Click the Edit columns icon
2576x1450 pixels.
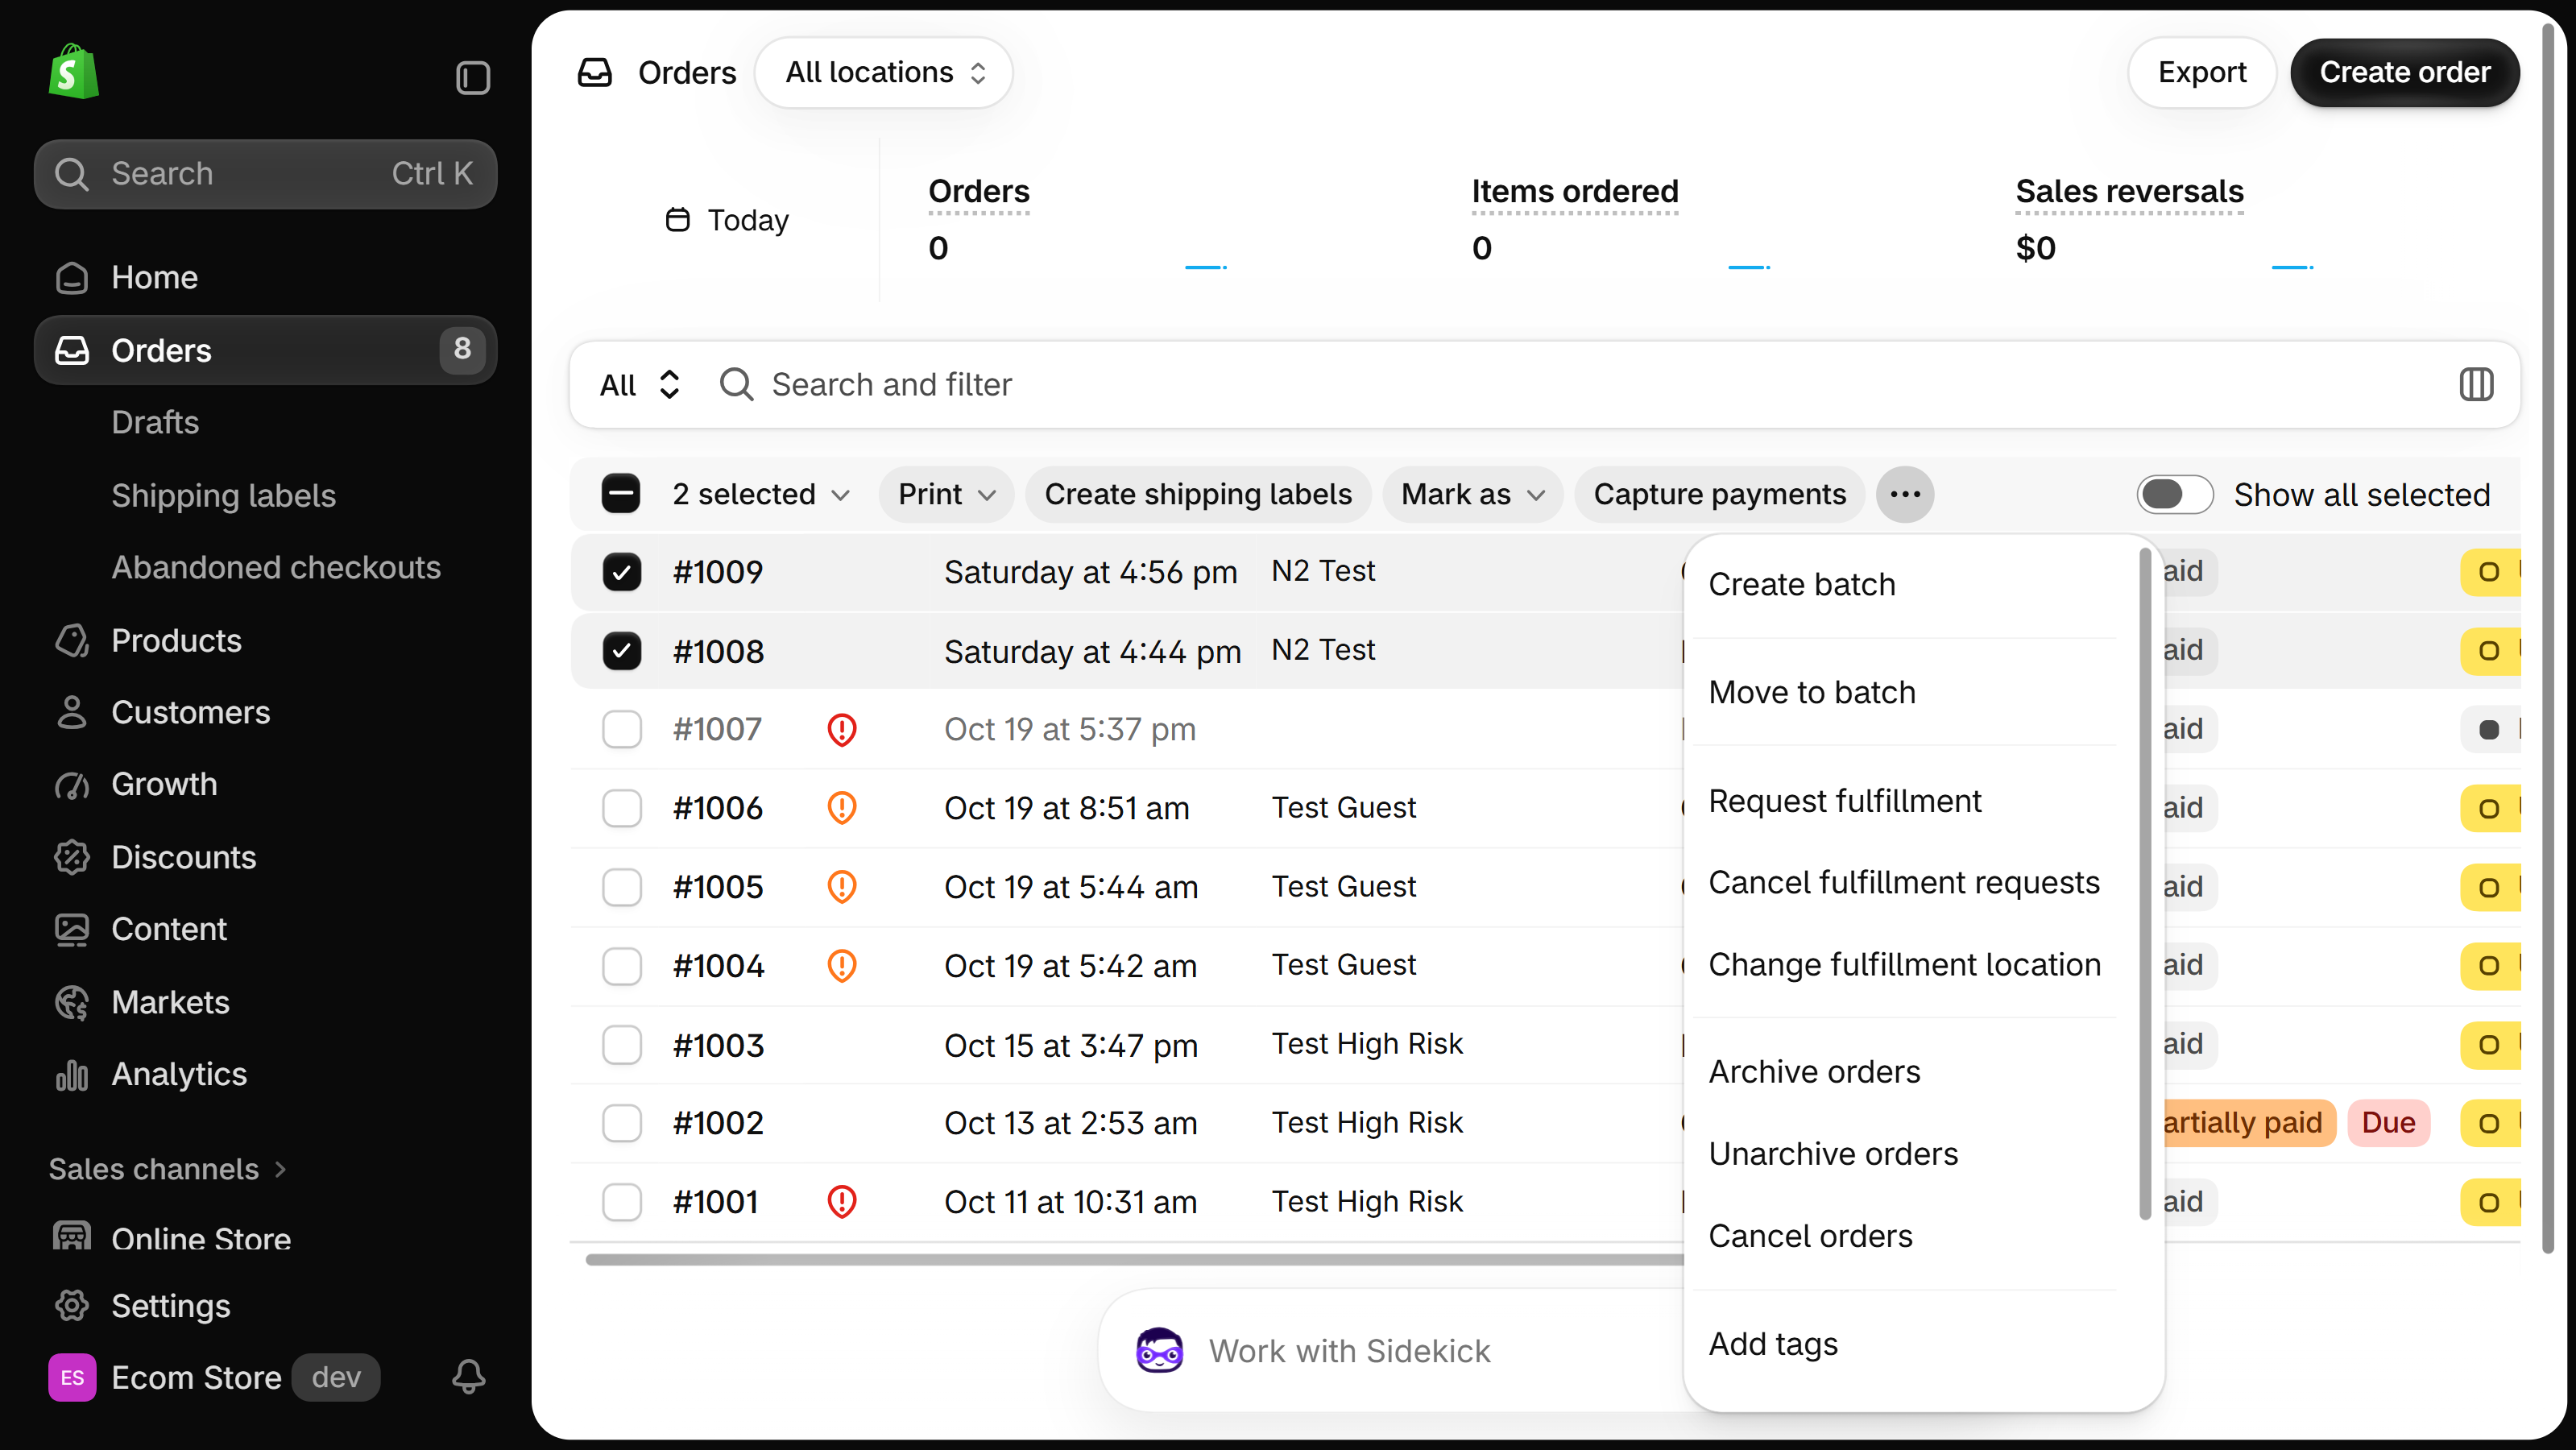click(2476, 384)
